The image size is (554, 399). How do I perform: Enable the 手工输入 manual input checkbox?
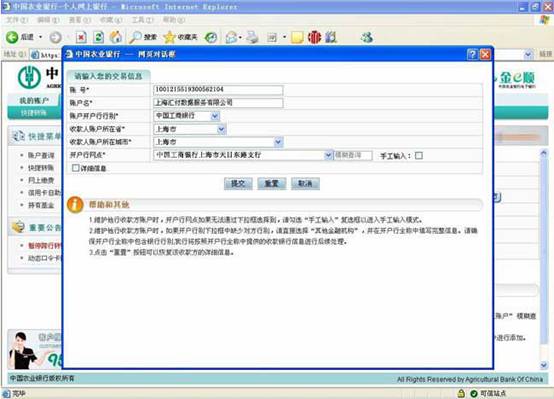[x=419, y=156]
